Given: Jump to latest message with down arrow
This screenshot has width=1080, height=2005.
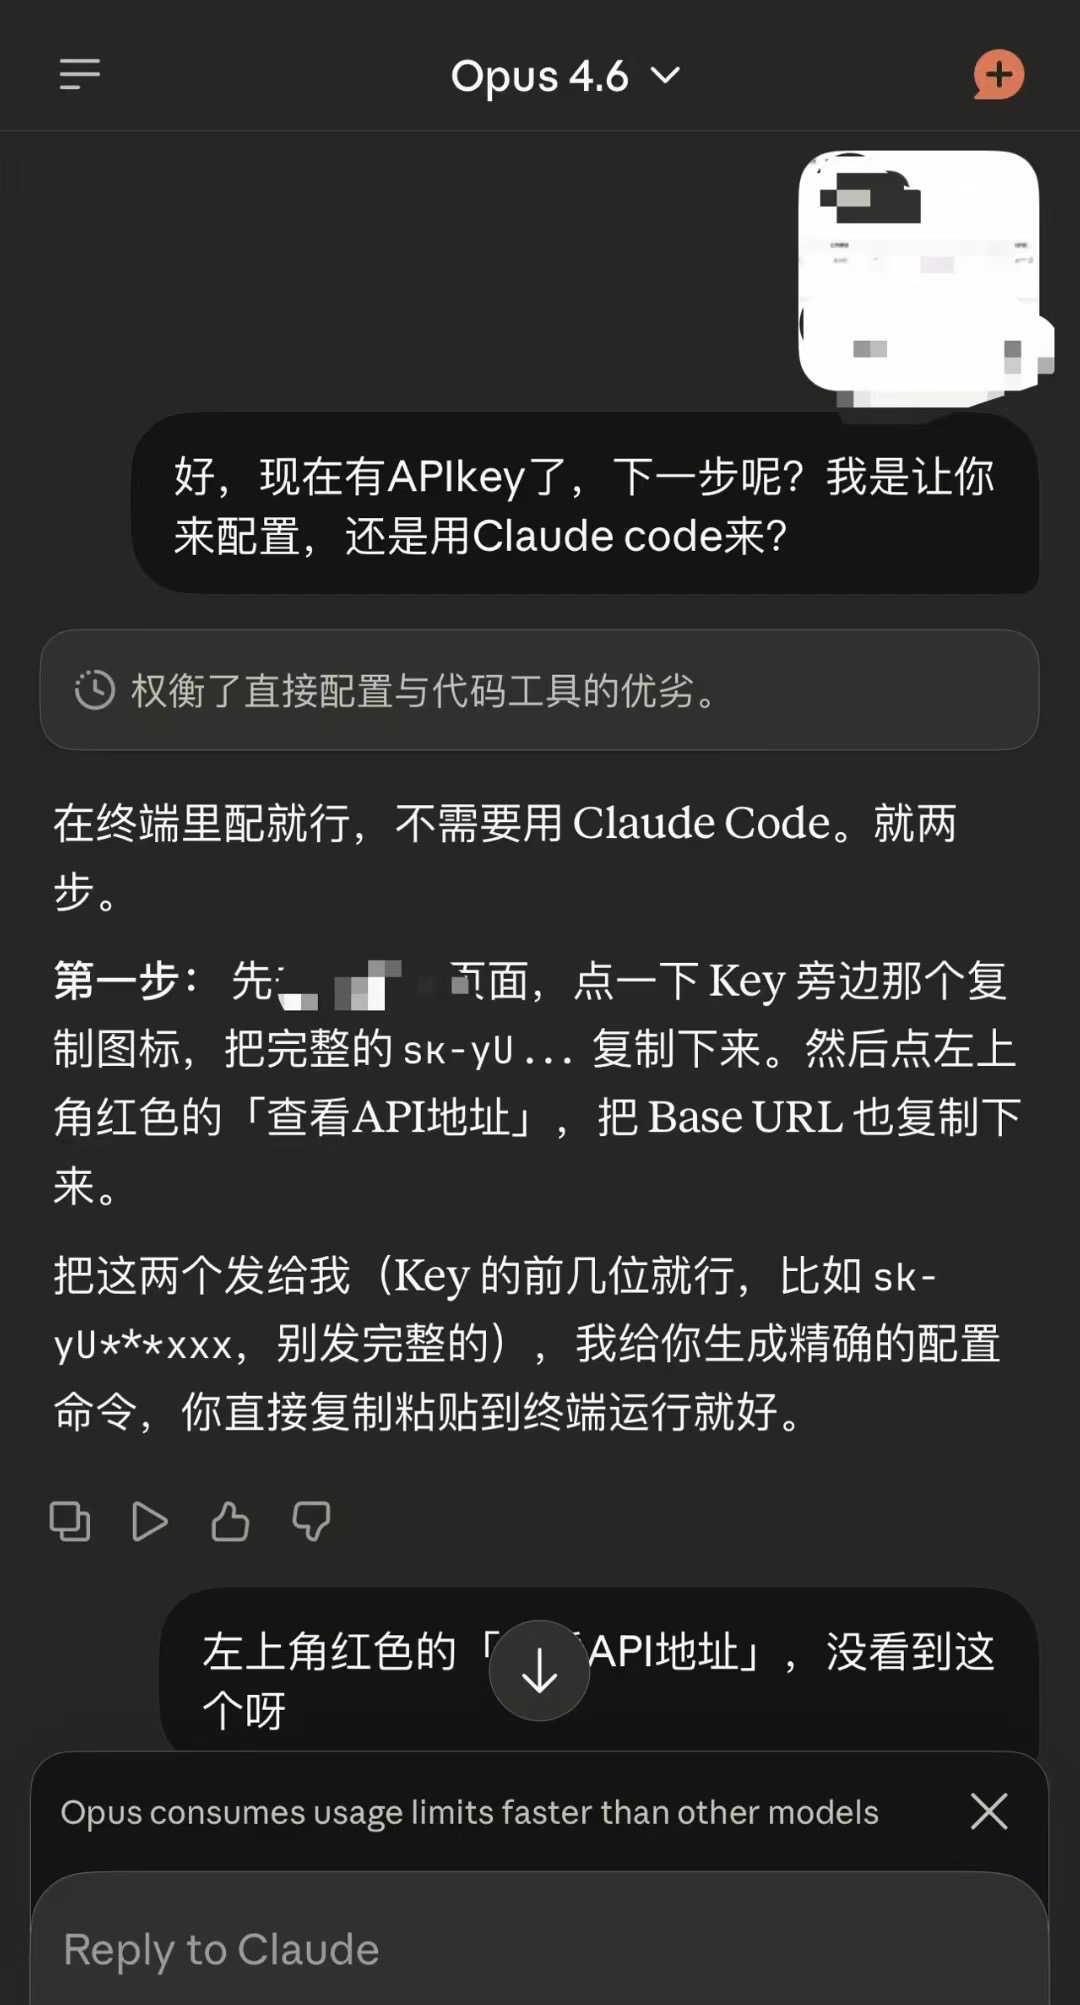Looking at the screenshot, I should tap(539, 1670).
